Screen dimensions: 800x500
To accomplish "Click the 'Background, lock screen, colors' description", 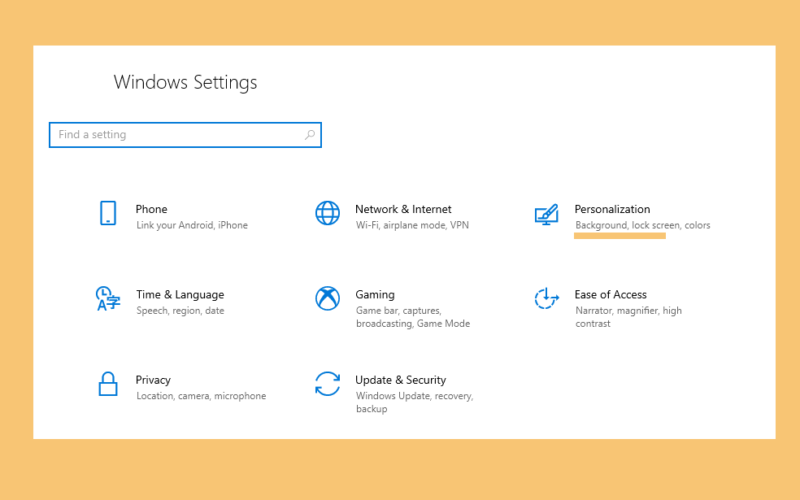I will [643, 225].
